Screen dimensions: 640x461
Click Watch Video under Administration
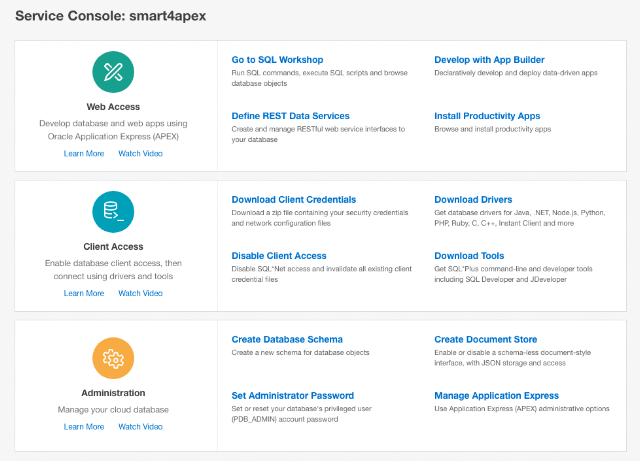[x=140, y=427]
